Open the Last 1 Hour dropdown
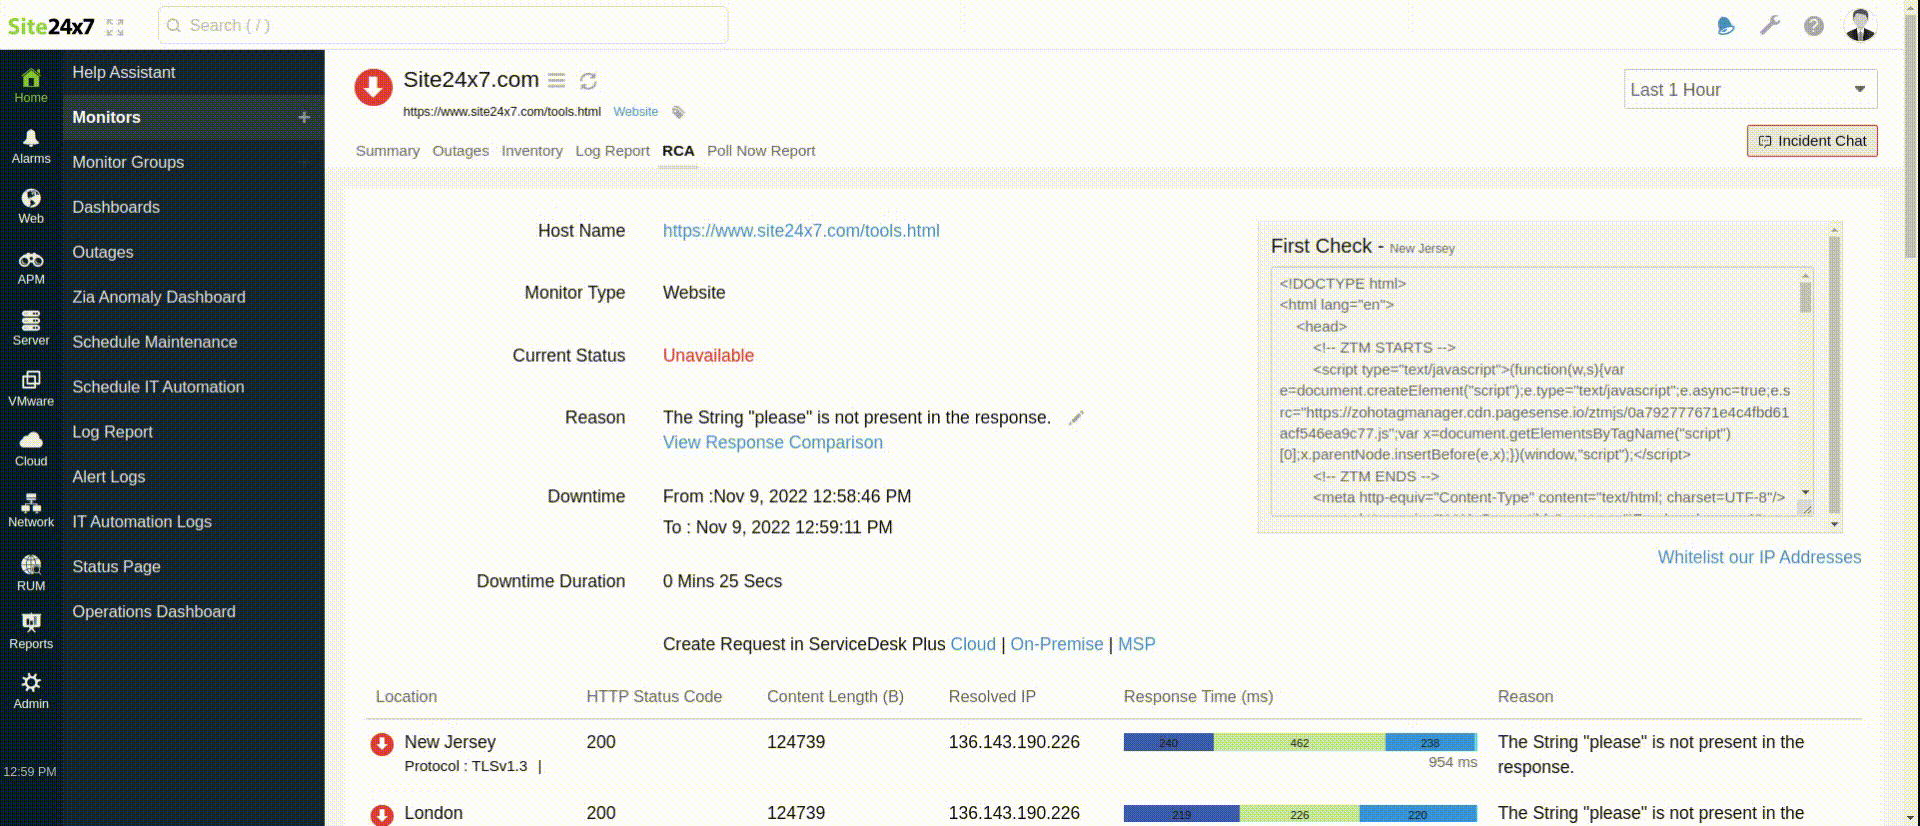Screen dimensions: 1920x826 click(1750, 90)
